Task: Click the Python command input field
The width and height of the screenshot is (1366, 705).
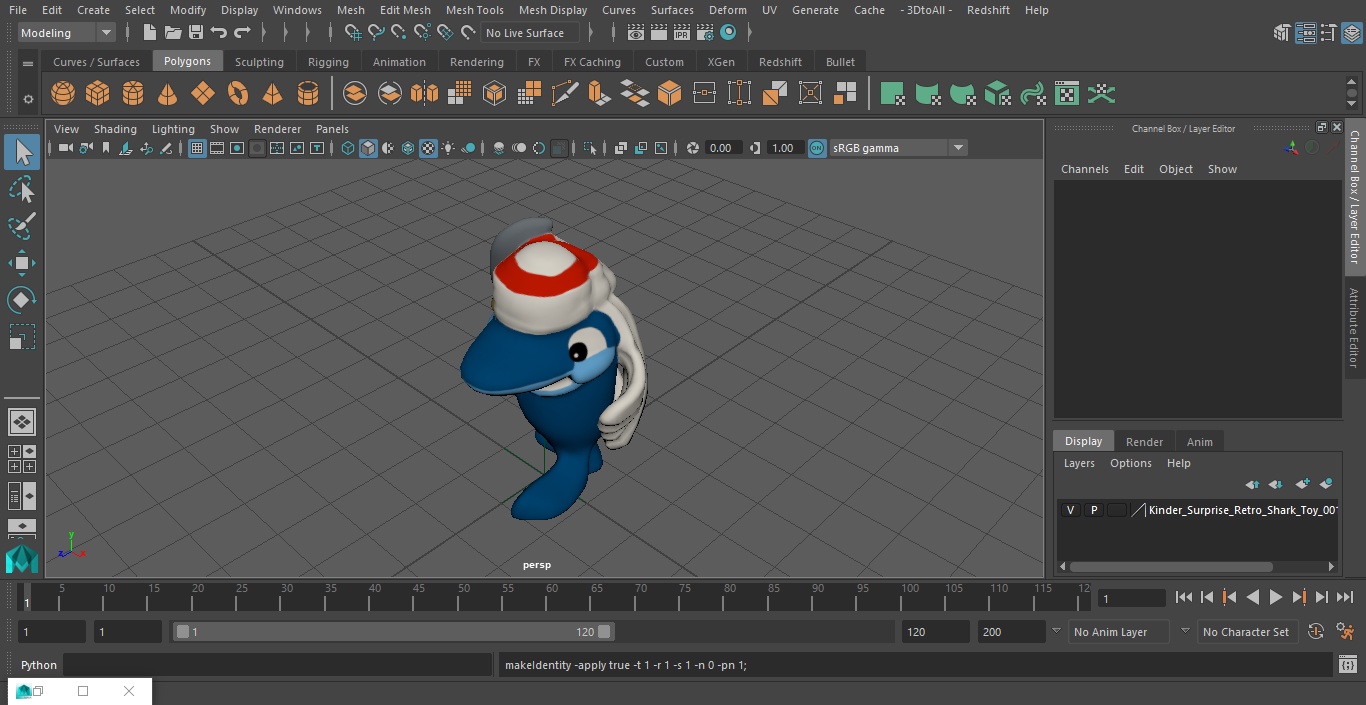Action: coord(278,665)
